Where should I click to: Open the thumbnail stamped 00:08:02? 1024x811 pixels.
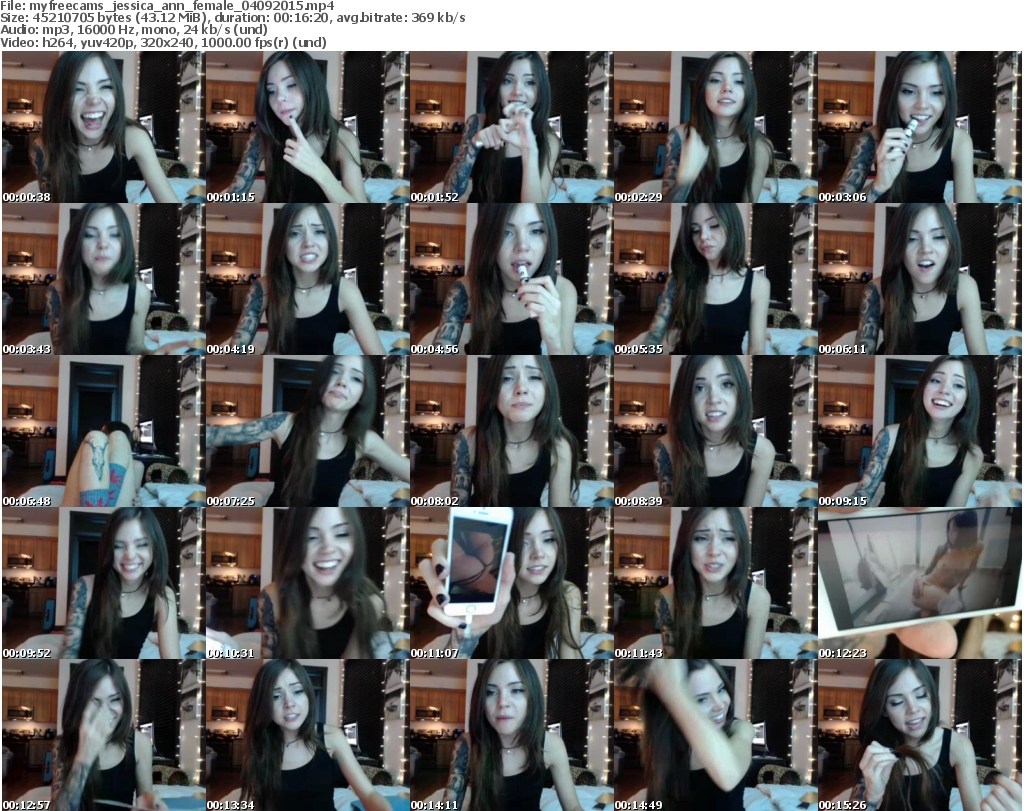pyautogui.click(x=511, y=431)
